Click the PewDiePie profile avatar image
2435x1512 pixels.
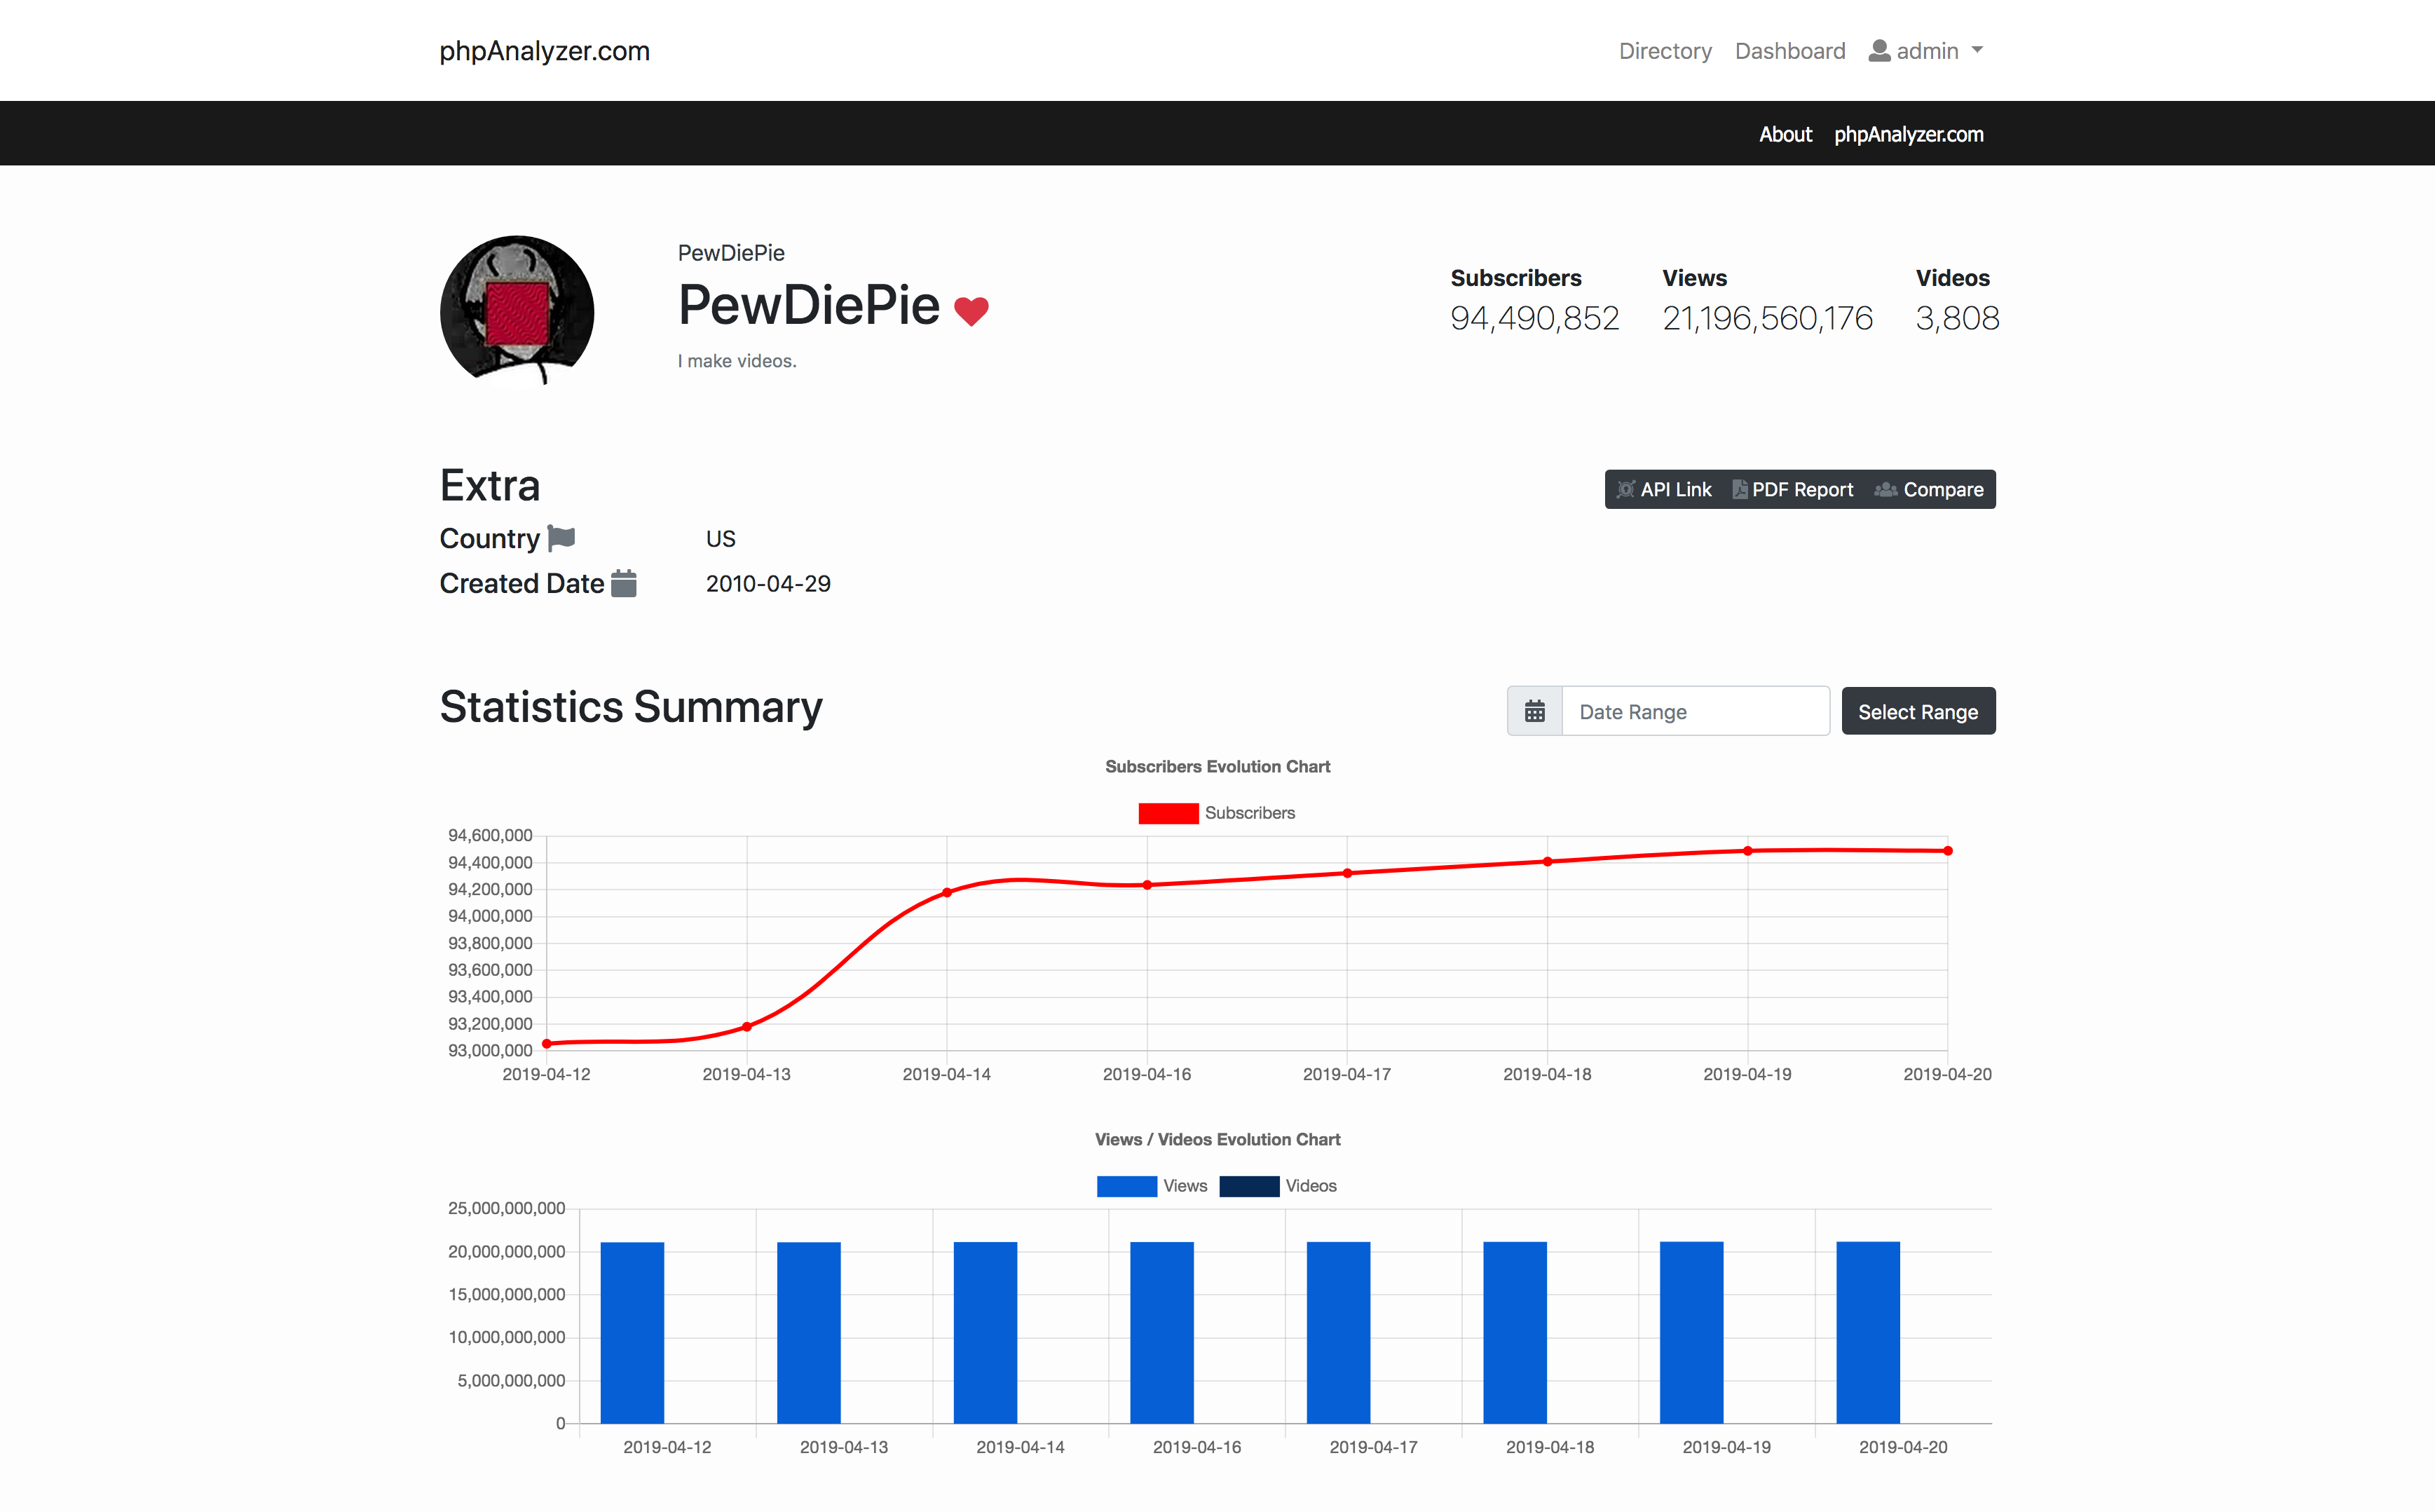(x=517, y=311)
